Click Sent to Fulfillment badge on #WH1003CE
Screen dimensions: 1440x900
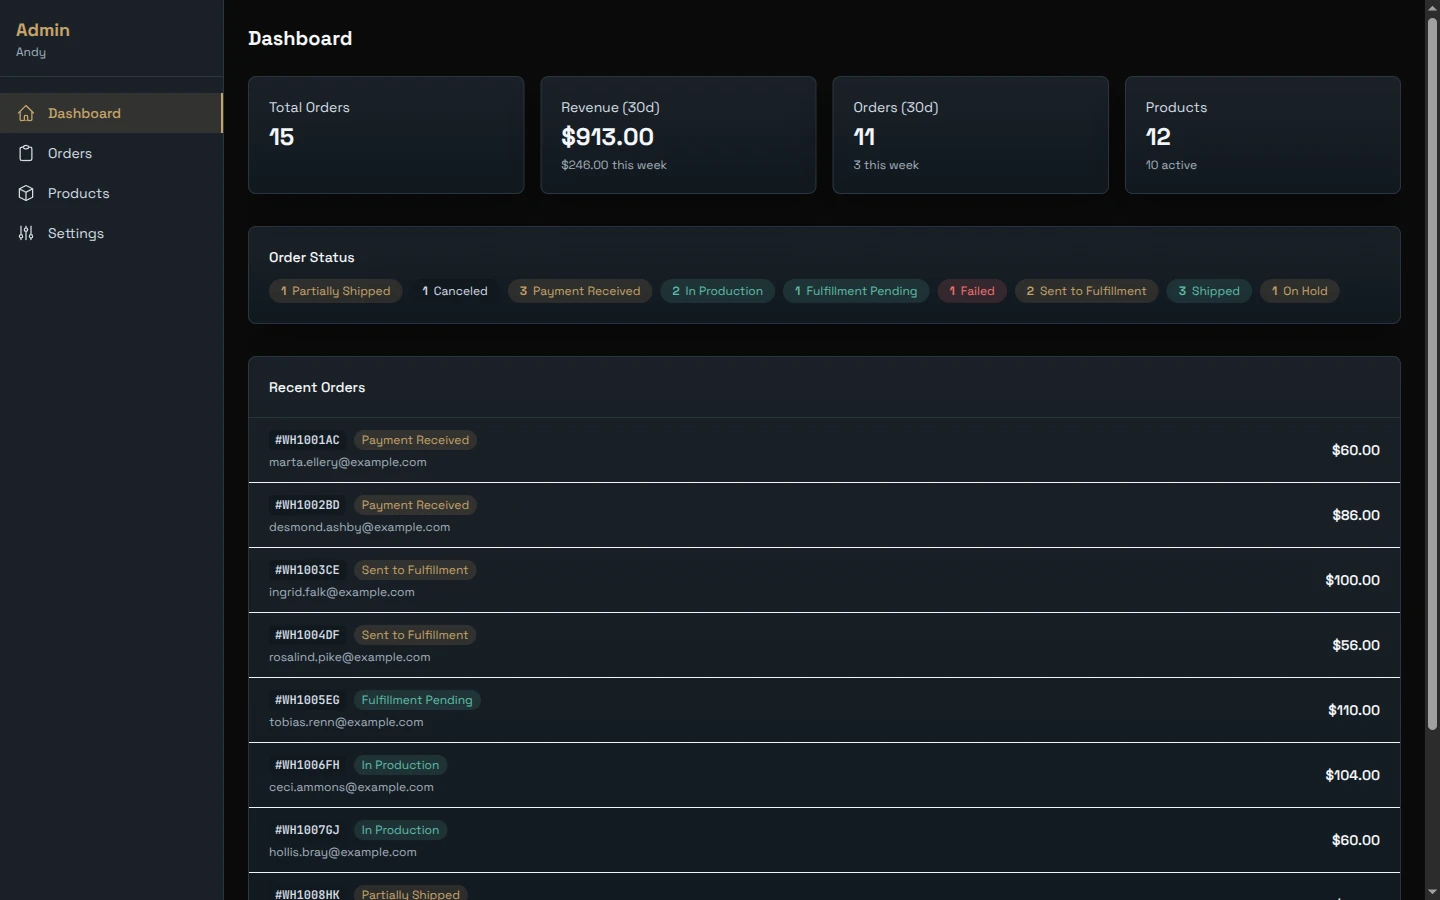[415, 570]
